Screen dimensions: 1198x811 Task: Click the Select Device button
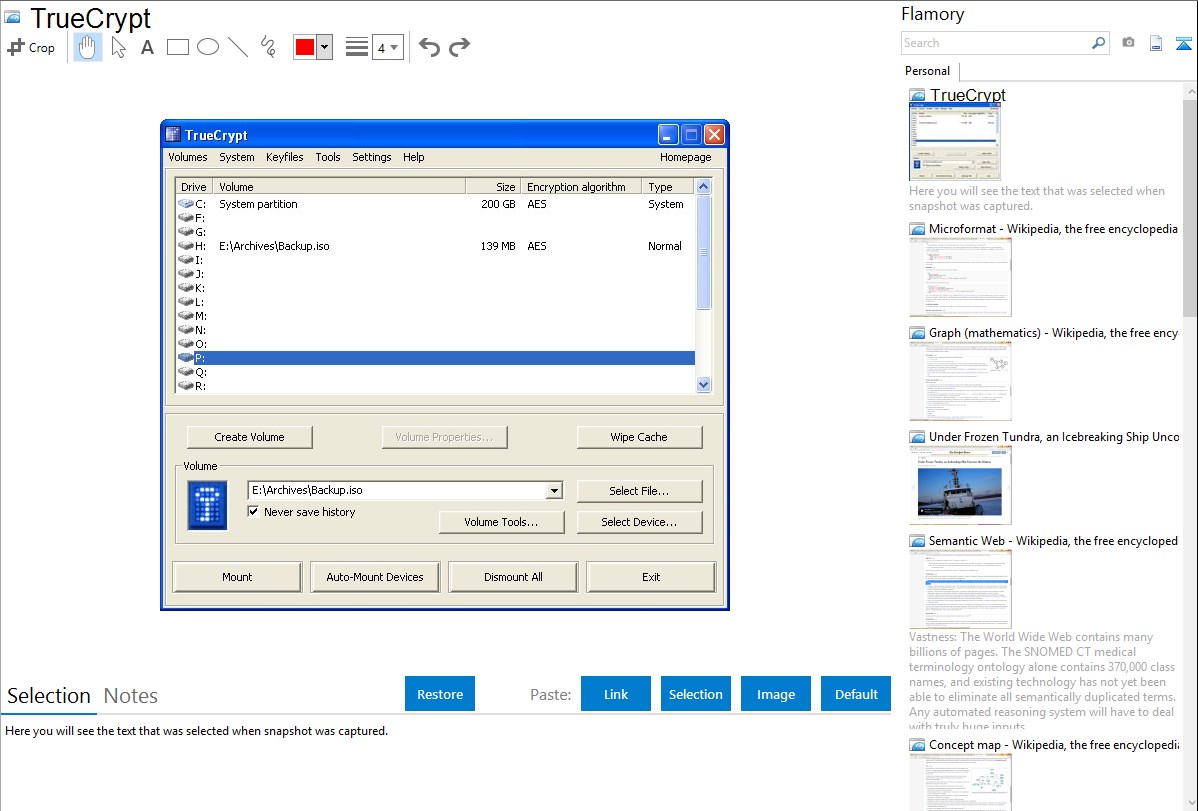pos(639,522)
